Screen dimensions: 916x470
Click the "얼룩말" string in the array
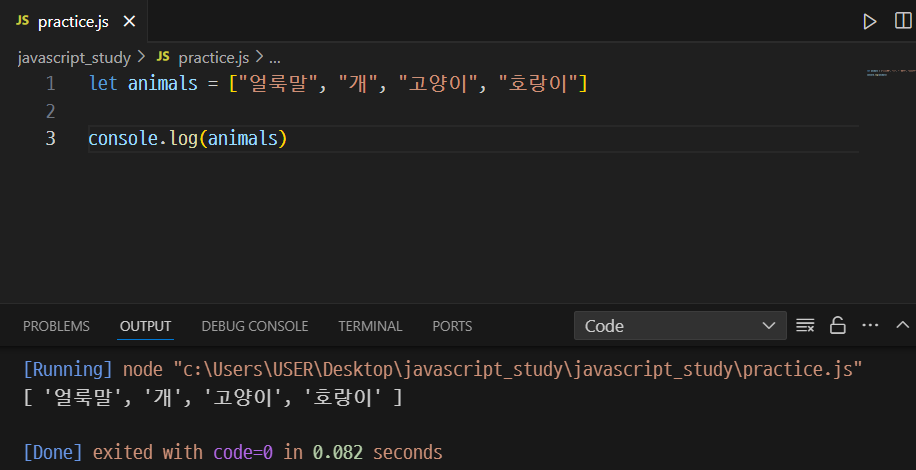tap(278, 83)
